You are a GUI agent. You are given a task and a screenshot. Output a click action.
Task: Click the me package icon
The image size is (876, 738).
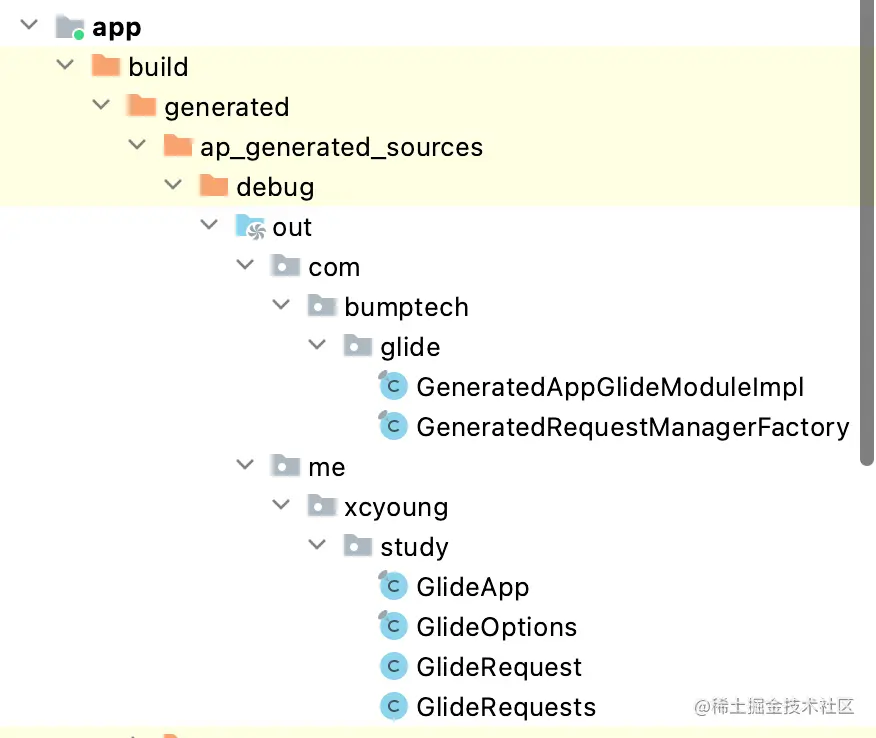coord(285,465)
